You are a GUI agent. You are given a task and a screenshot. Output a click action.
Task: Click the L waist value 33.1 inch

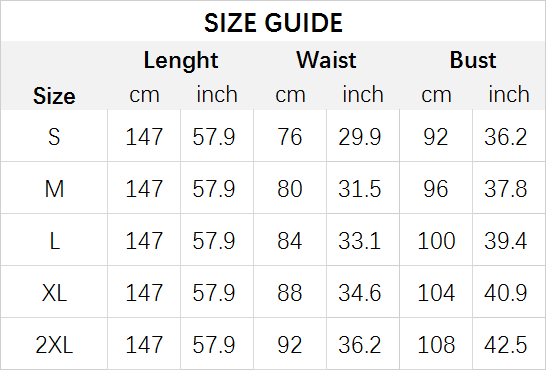pyautogui.click(x=359, y=241)
